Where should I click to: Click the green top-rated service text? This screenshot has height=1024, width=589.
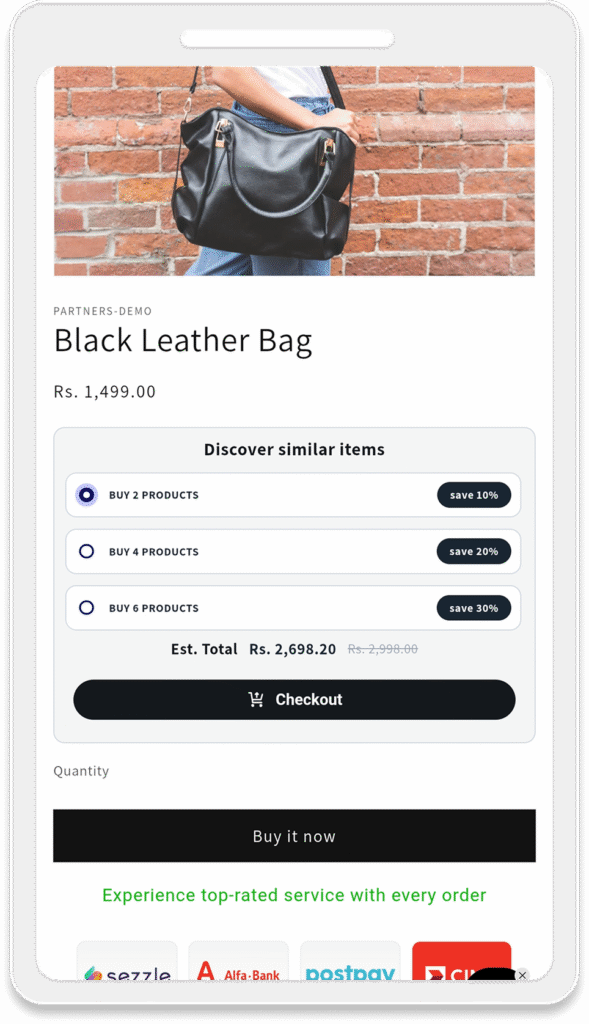click(x=294, y=895)
